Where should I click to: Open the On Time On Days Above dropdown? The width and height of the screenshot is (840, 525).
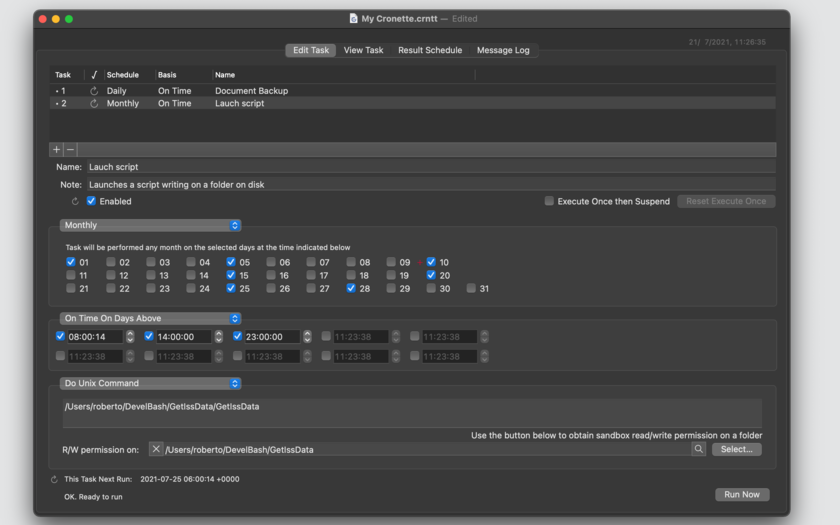[x=150, y=318]
